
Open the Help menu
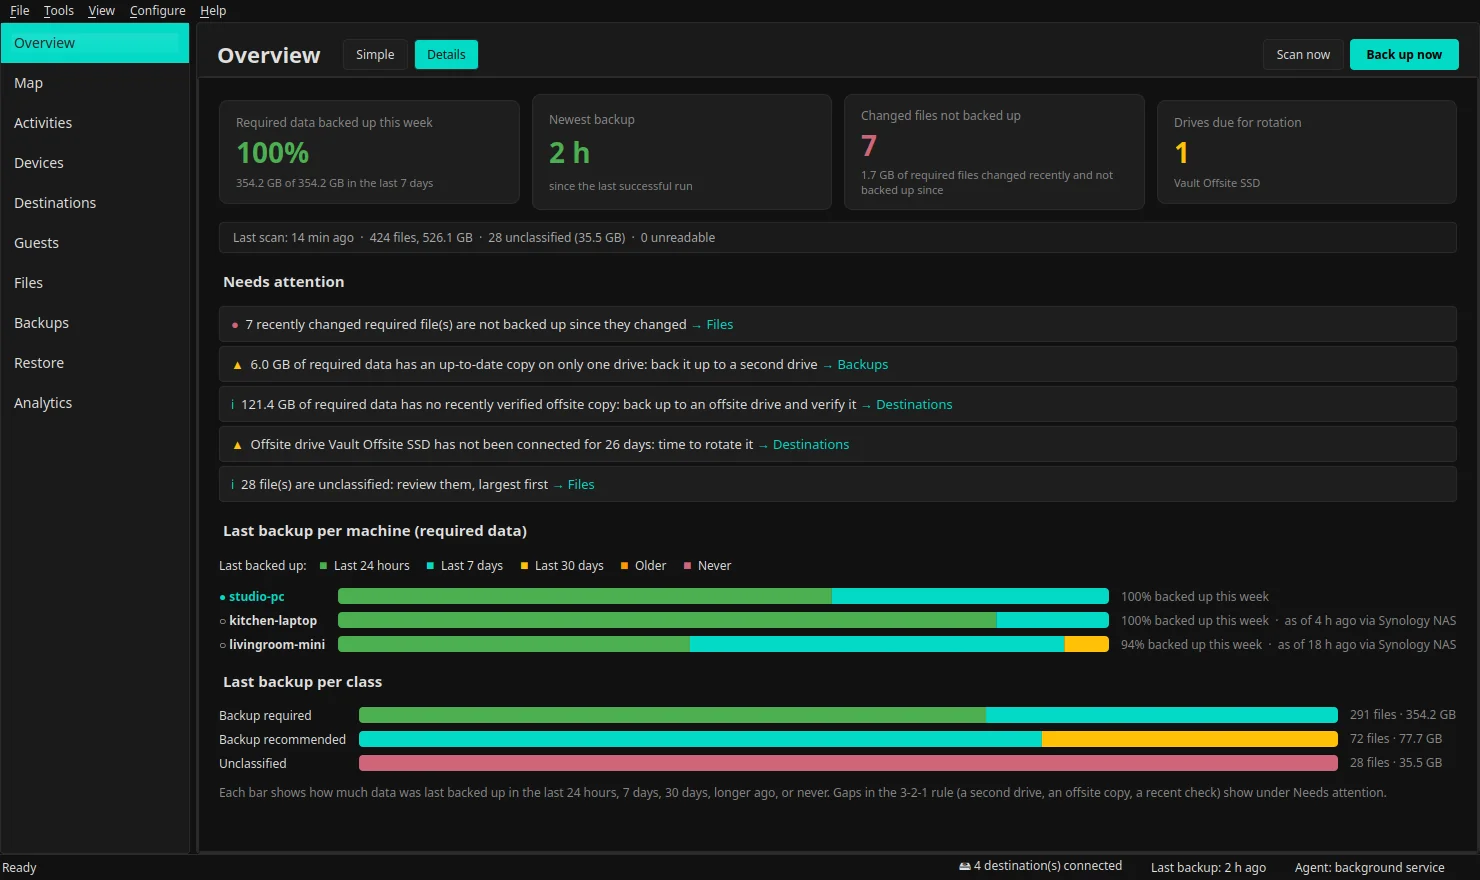213,11
